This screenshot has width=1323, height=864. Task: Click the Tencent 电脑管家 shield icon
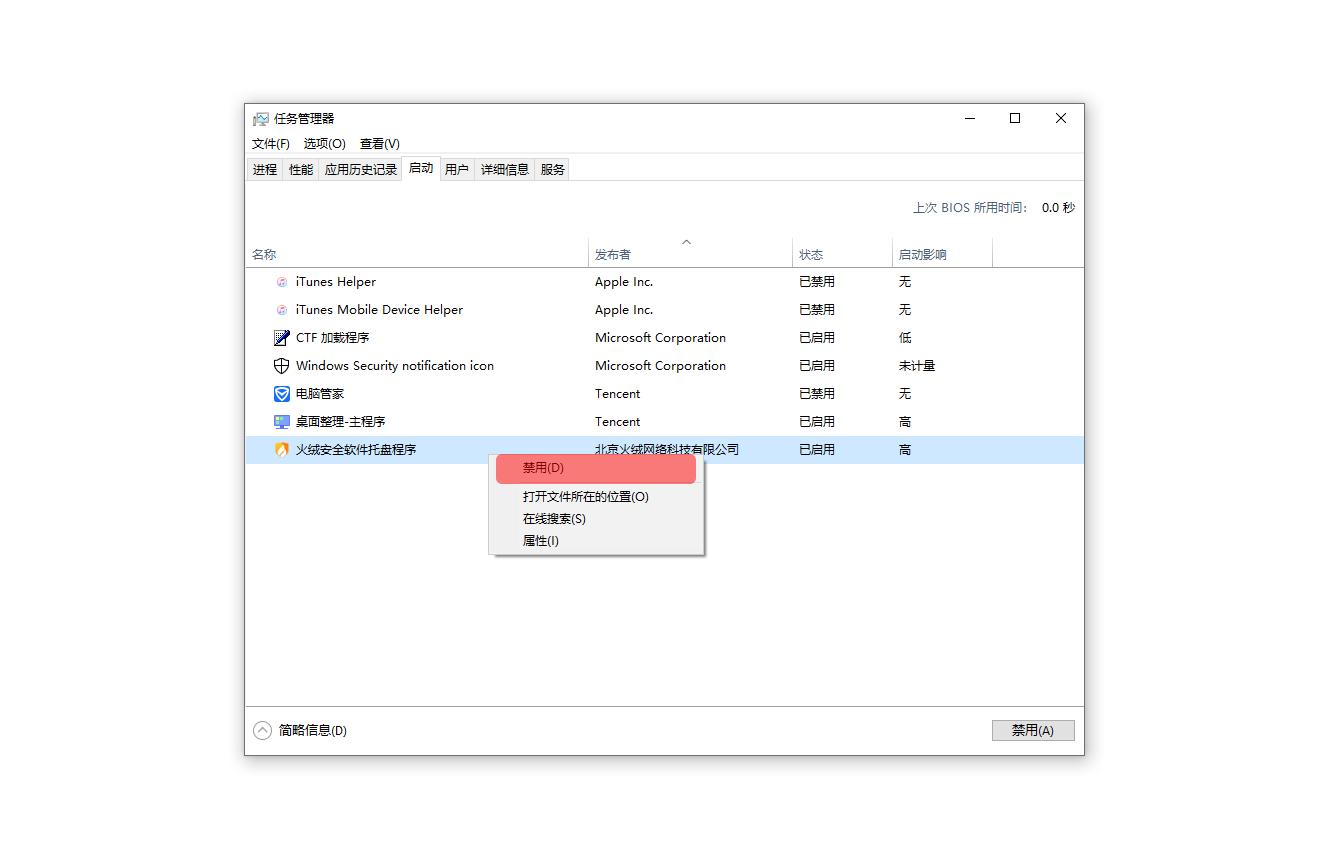(x=281, y=394)
